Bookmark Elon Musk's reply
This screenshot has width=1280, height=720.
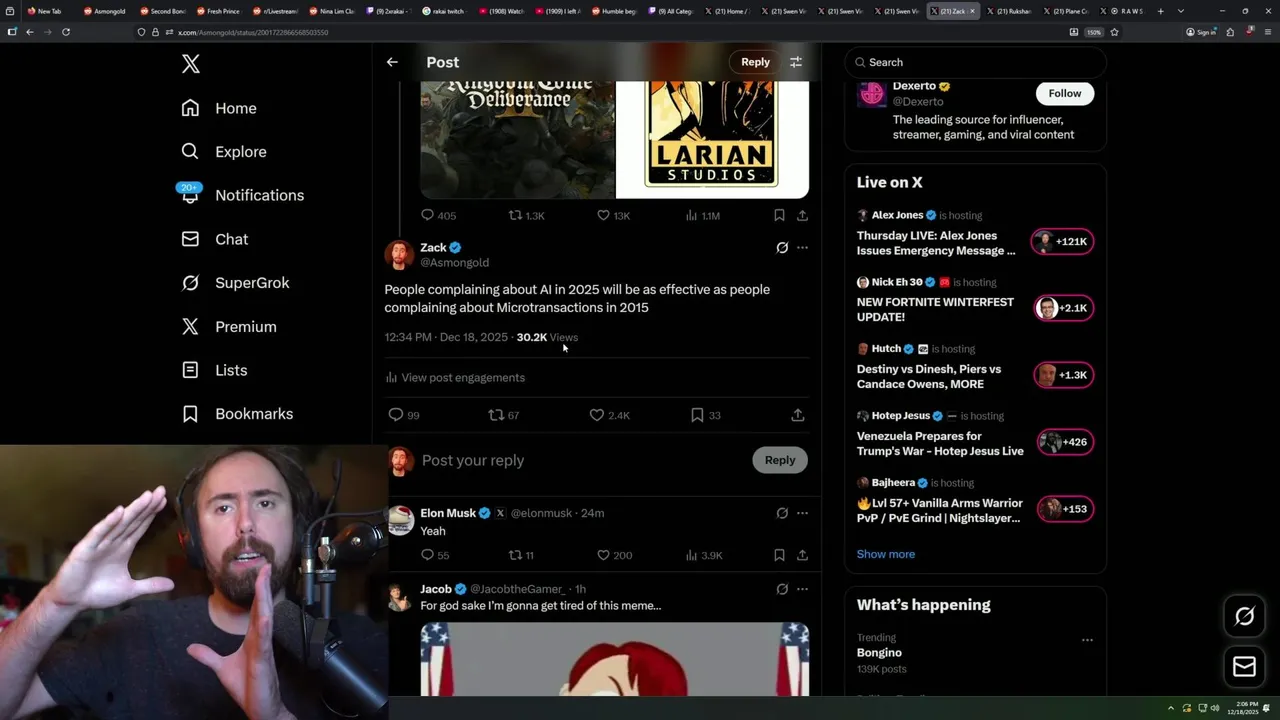(x=779, y=555)
